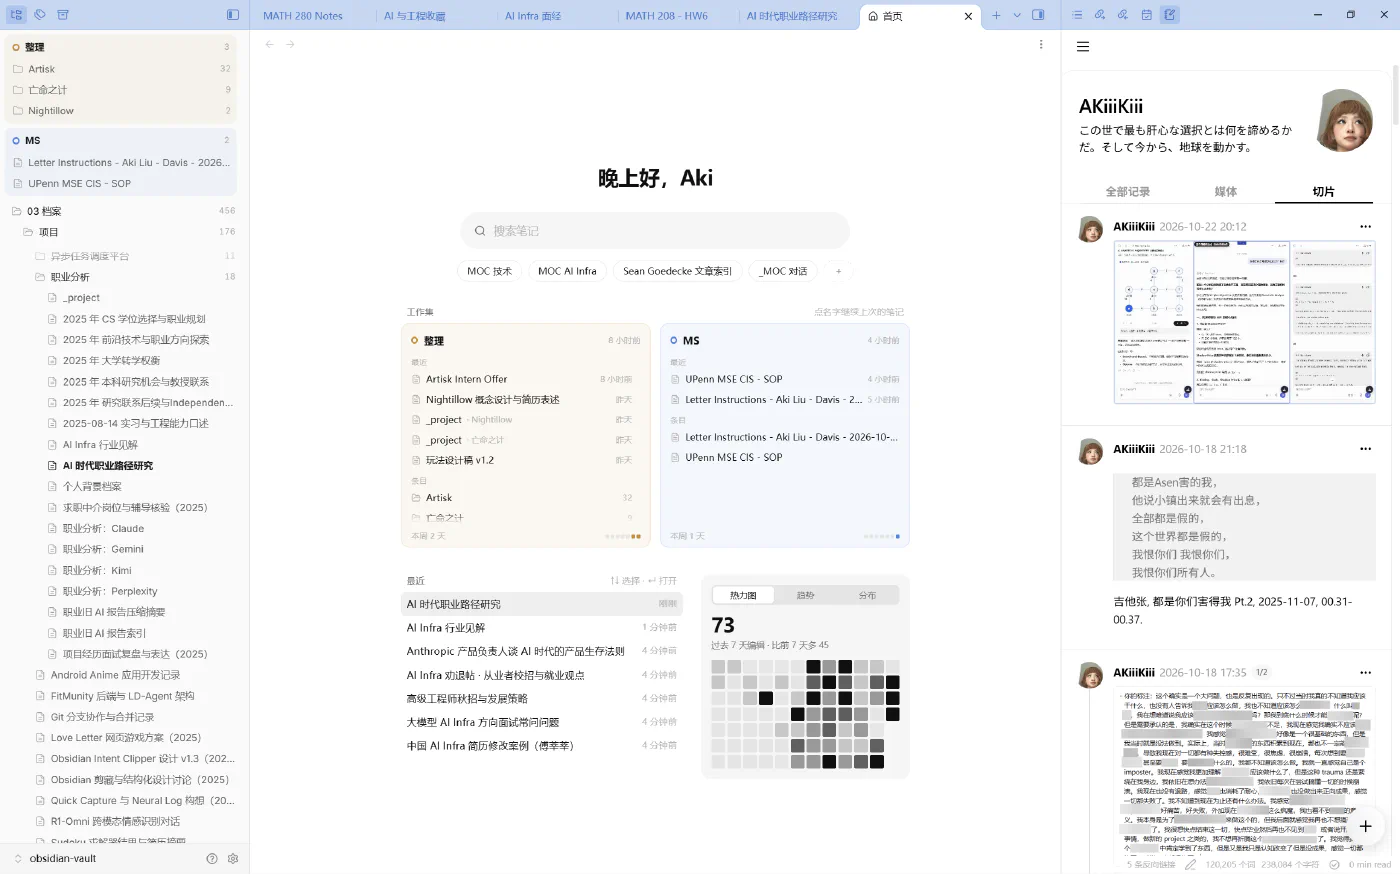
Task: Click a dark cell in the activity heatmap
Action: pos(813,666)
